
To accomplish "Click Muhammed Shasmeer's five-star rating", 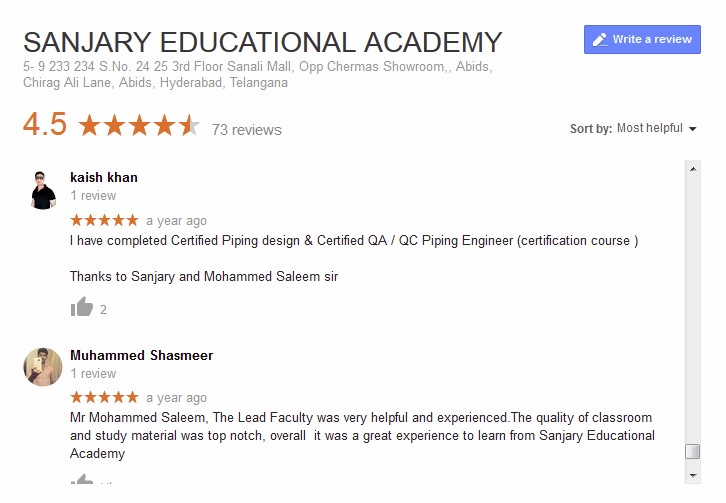I will pyautogui.click(x=104, y=397).
